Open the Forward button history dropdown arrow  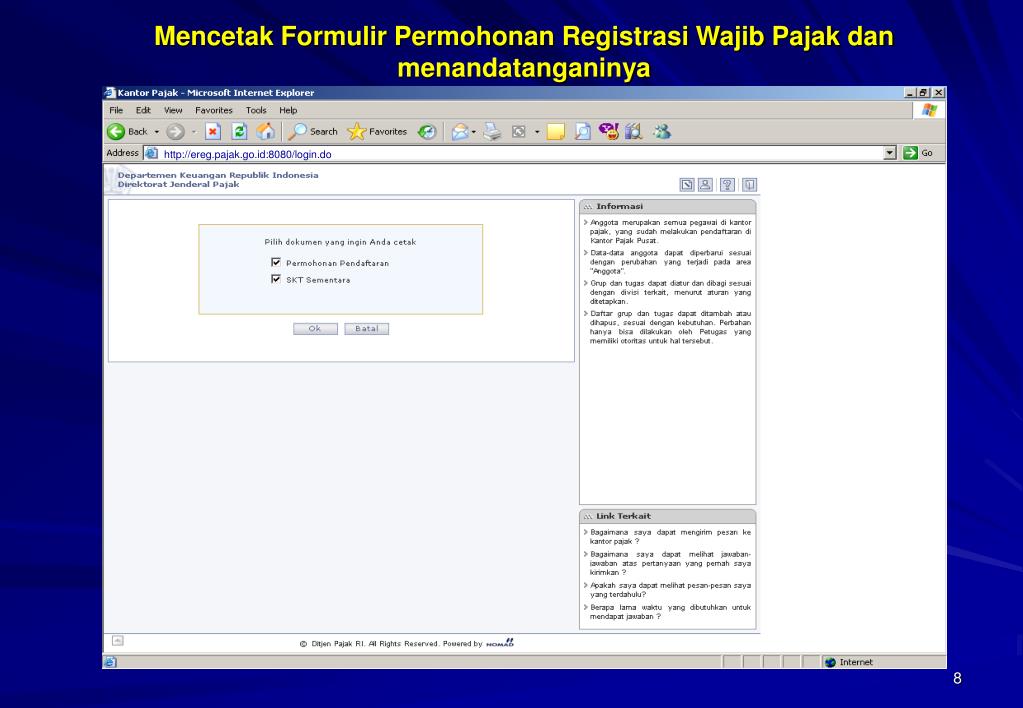click(x=194, y=132)
